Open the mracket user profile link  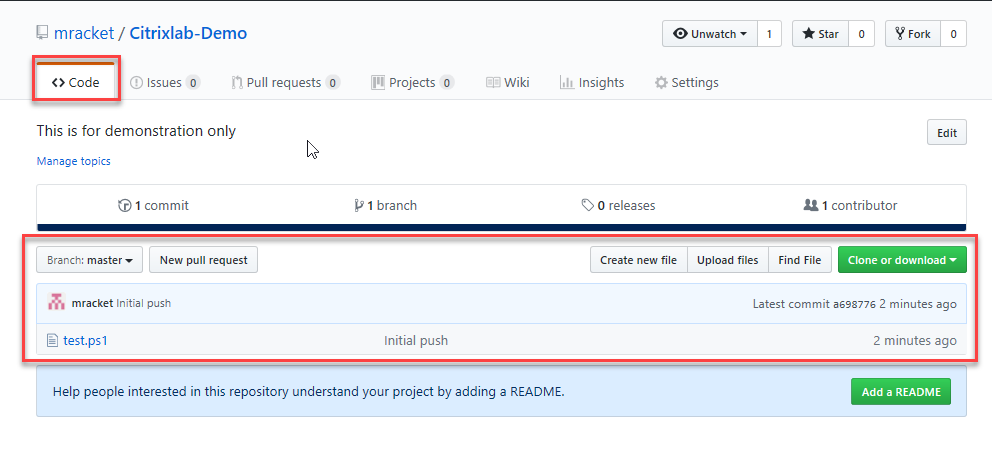click(x=84, y=33)
